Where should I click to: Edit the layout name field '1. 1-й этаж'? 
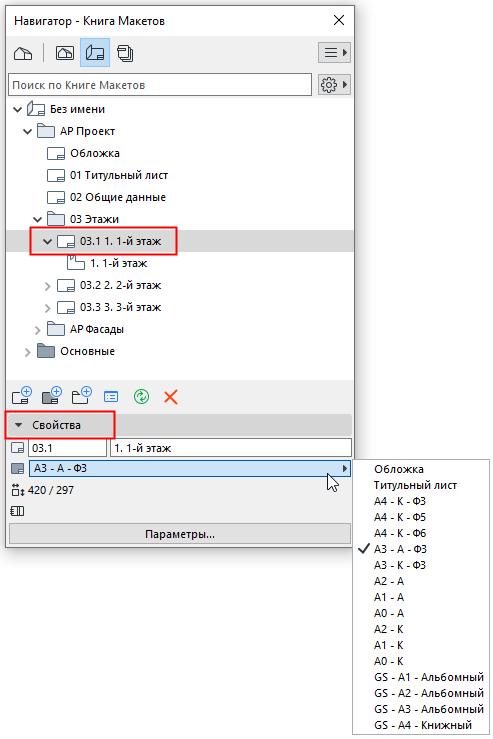[x=231, y=448]
